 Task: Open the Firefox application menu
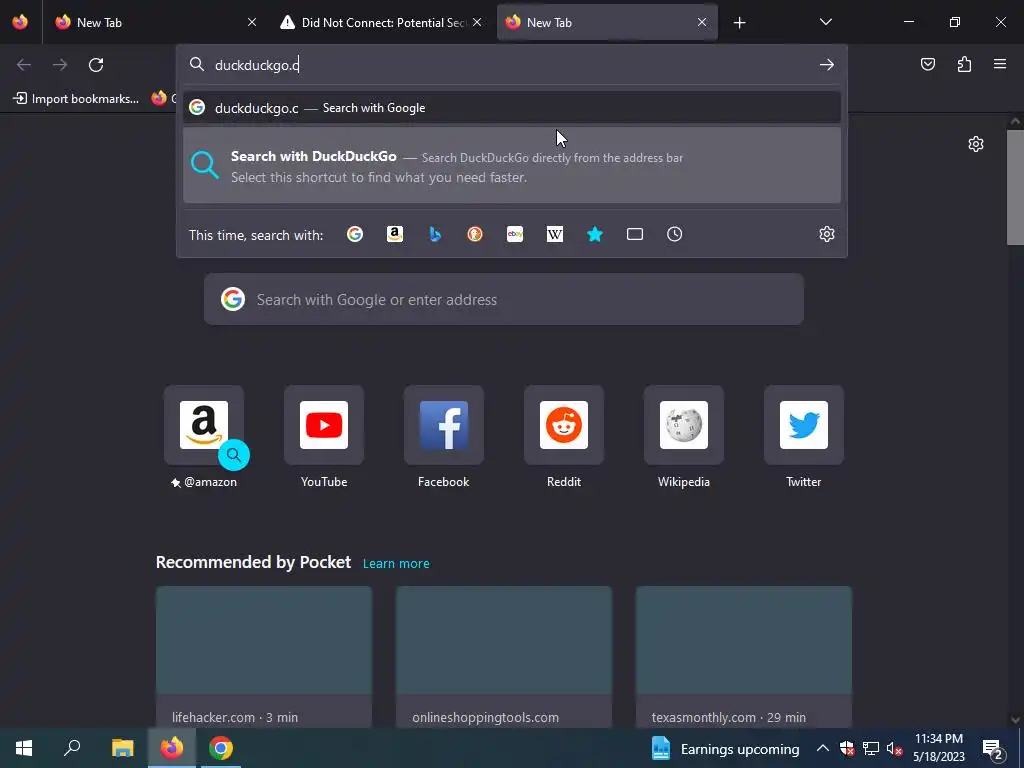(1000, 64)
